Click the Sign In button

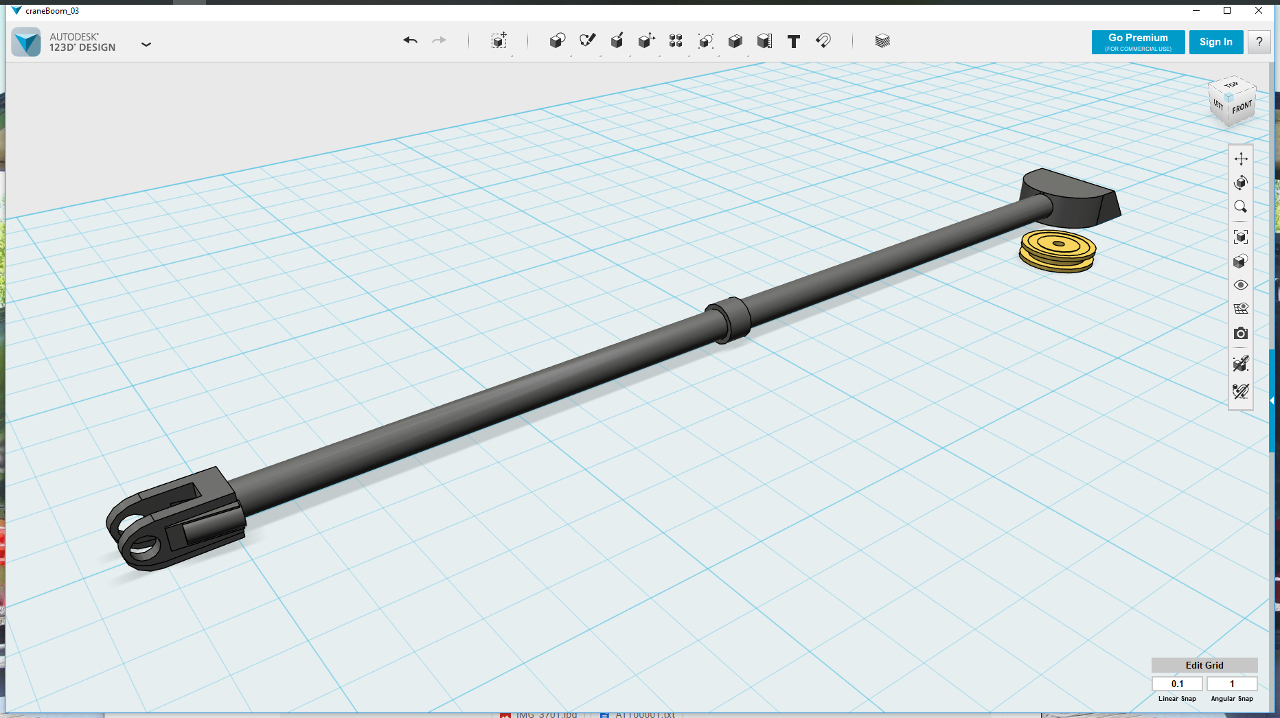(x=1216, y=42)
